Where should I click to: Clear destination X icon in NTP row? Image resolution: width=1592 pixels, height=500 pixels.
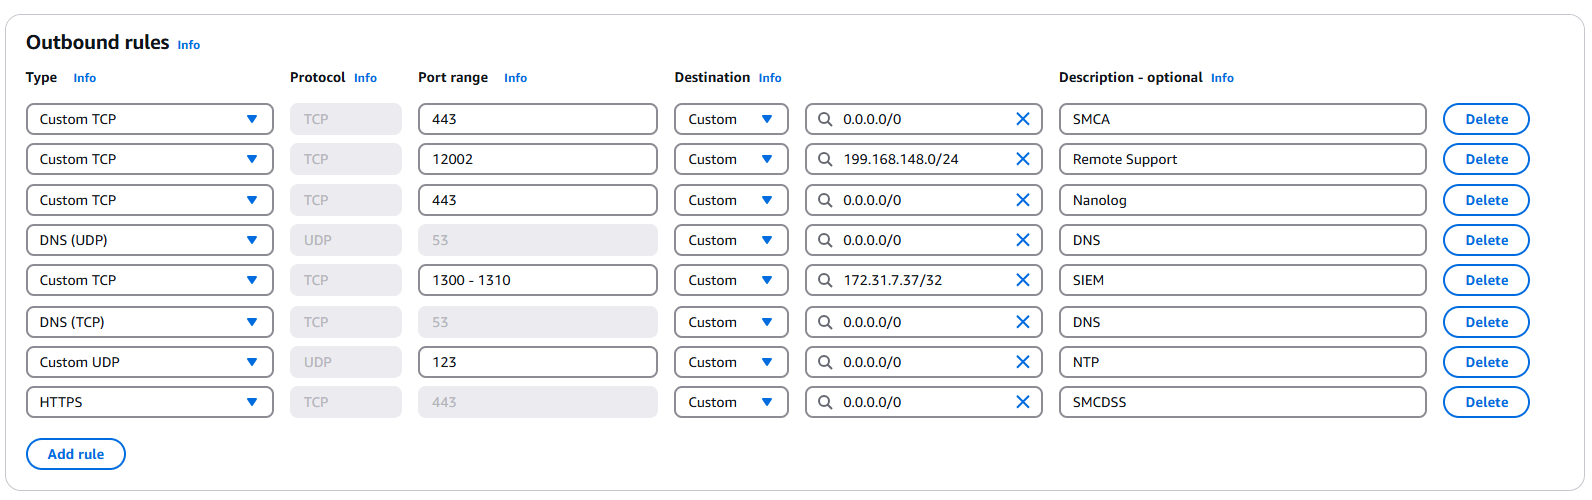tap(1022, 362)
